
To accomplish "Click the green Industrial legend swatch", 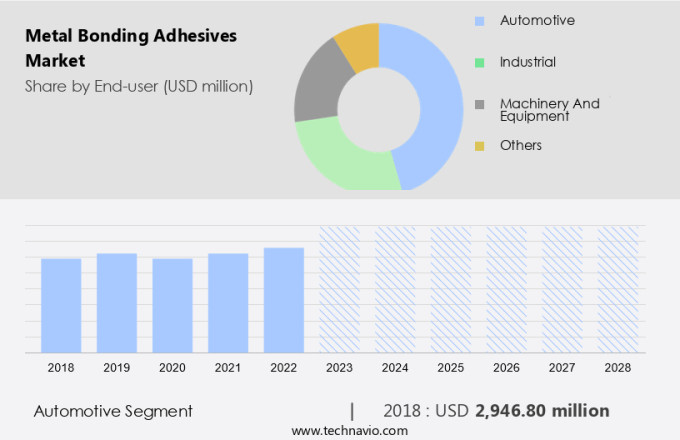I will pyautogui.click(x=480, y=63).
